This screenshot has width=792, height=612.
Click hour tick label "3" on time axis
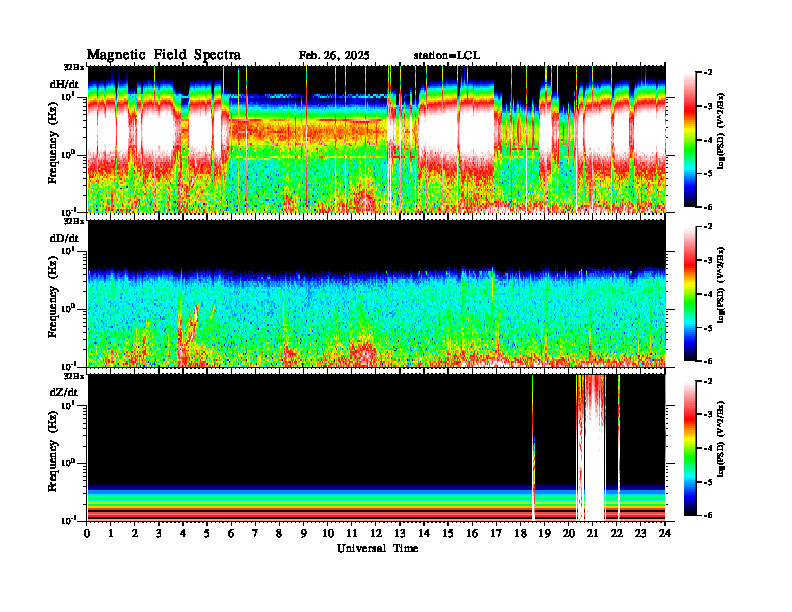(x=159, y=533)
